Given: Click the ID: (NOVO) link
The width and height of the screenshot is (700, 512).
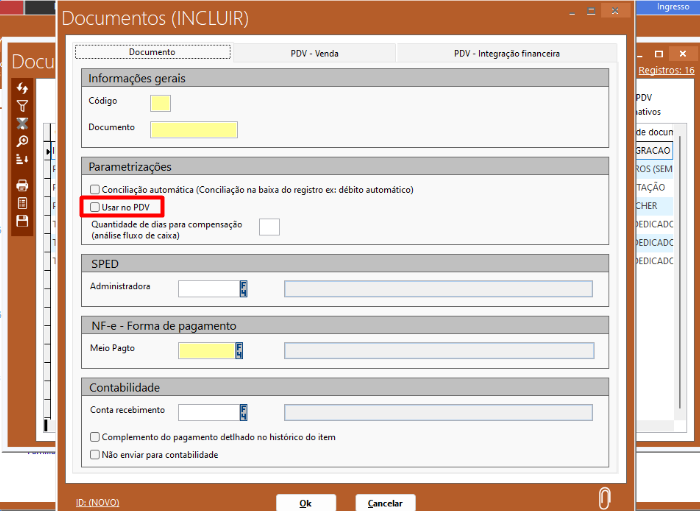Looking at the screenshot, I should coord(97,502).
